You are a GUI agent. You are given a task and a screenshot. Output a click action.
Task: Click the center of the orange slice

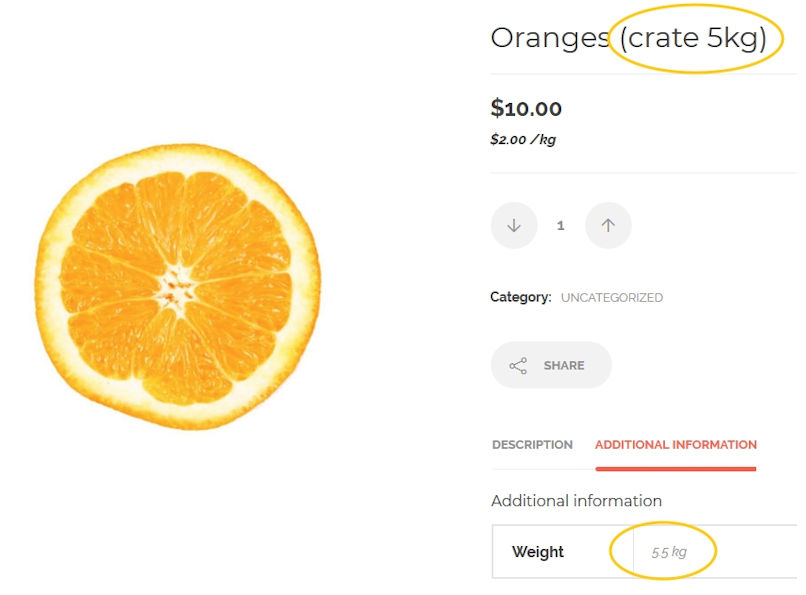(x=175, y=288)
